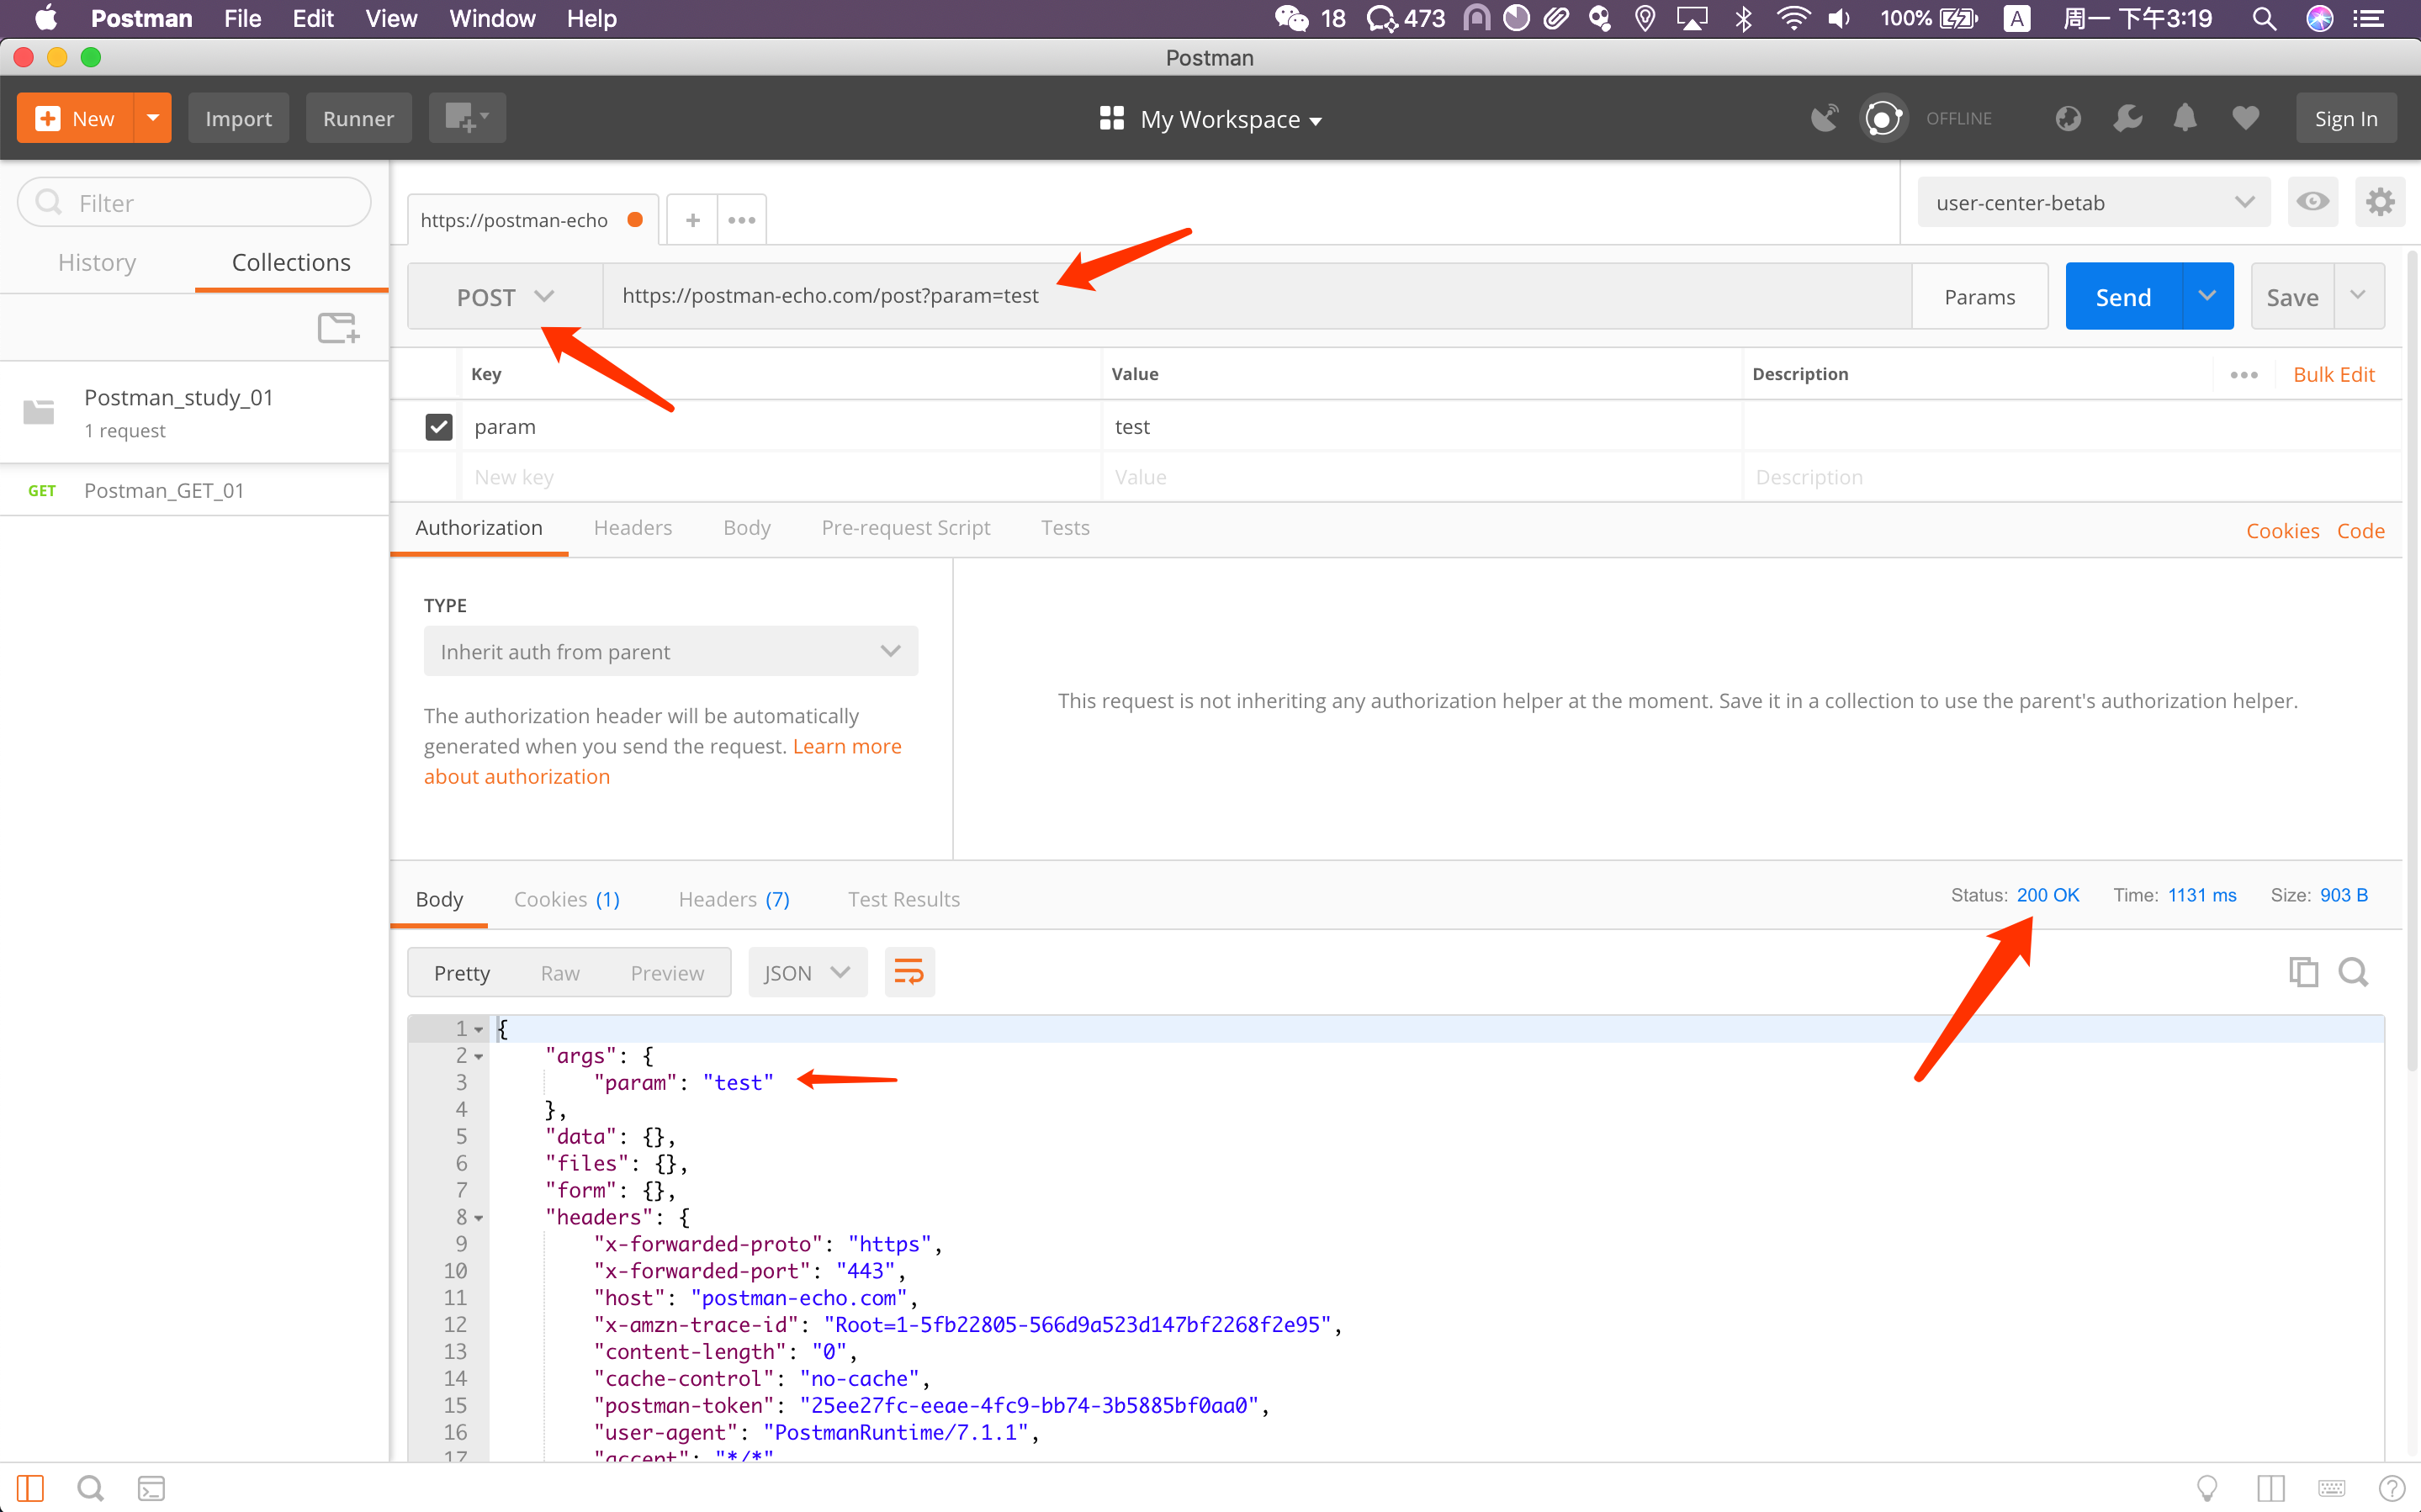Open the wrench settings icon
This screenshot has width=2421, height=1512.
click(x=2127, y=118)
